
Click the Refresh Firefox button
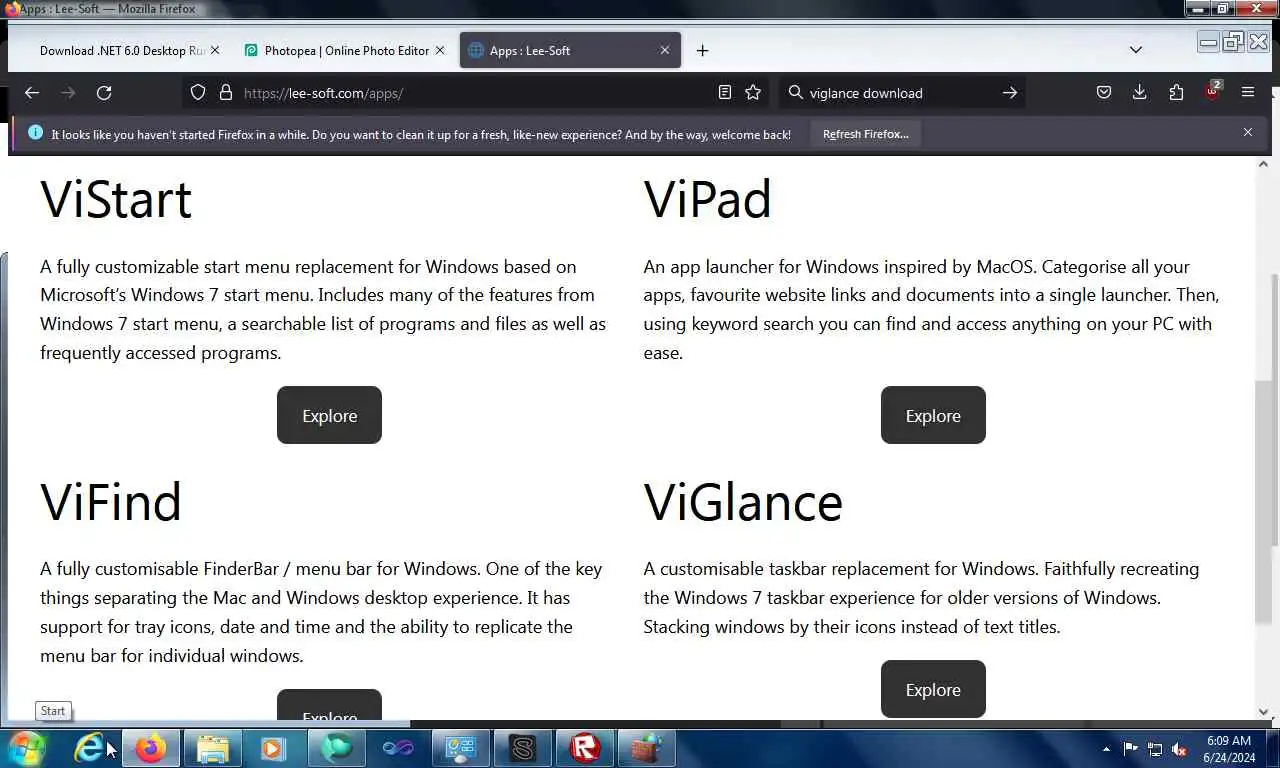[866, 134]
